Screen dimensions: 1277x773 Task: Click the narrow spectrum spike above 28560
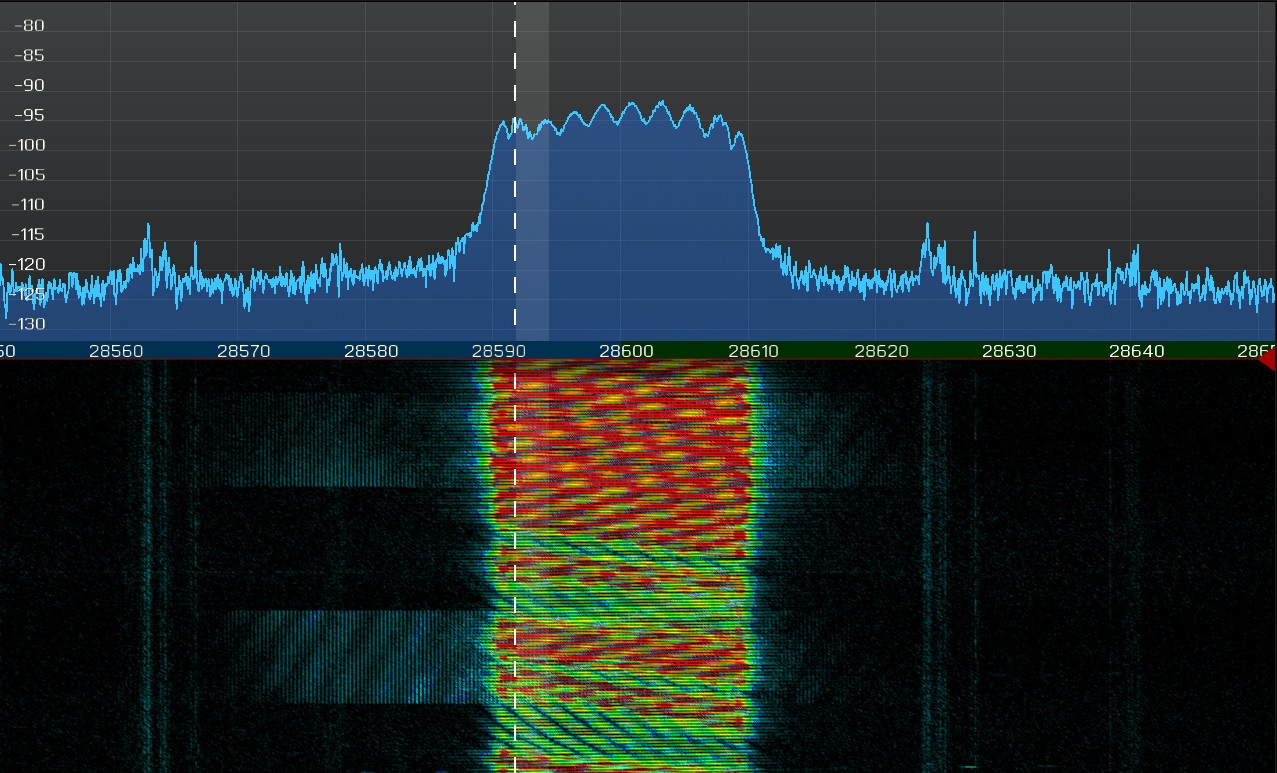(148, 240)
